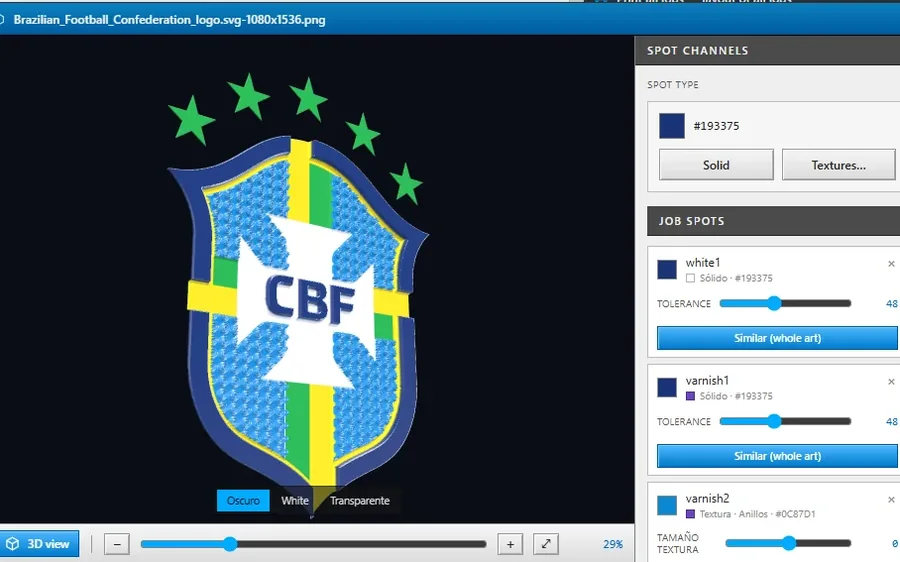Click the 29% zoom value
The height and width of the screenshot is (562, 900).
point(612,544)
